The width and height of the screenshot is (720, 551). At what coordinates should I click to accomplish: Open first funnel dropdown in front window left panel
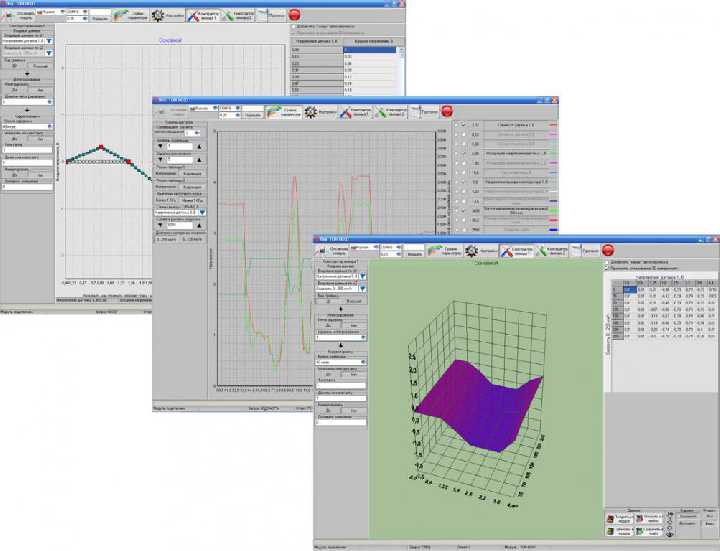click(x=363, y=276)
